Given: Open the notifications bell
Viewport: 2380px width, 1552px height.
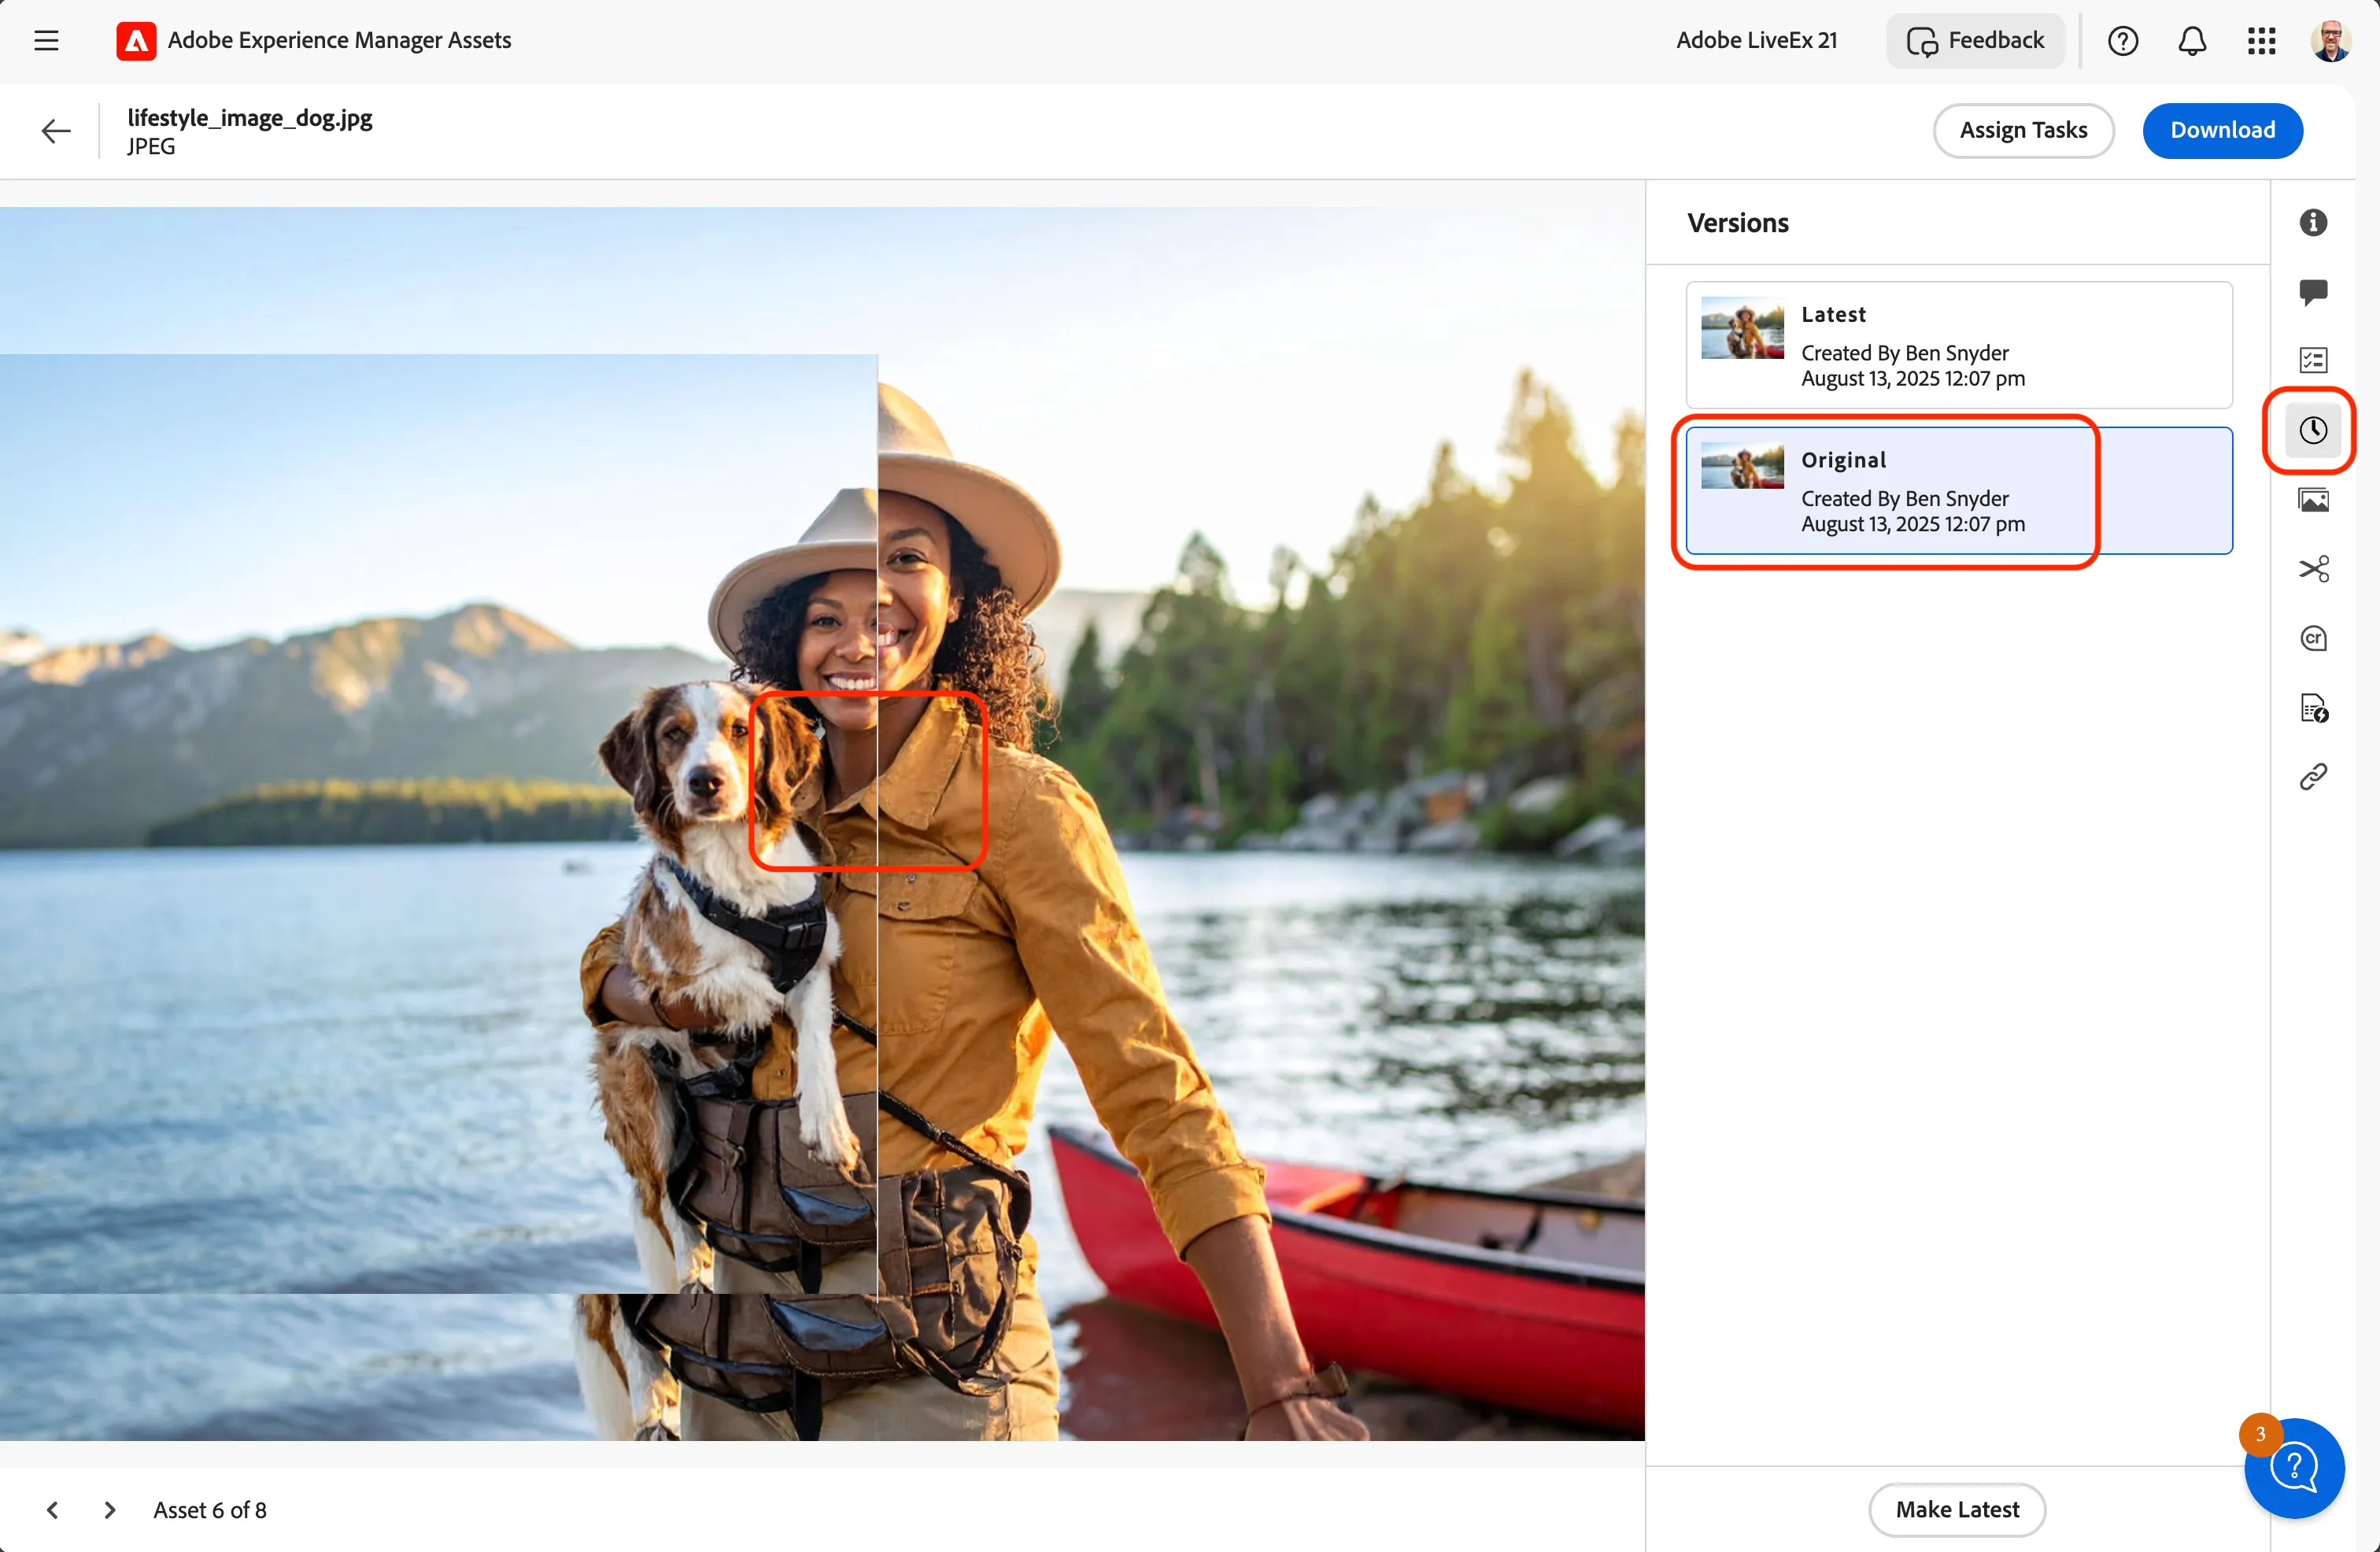Looking at the screenshot, I should (2192, 40).
